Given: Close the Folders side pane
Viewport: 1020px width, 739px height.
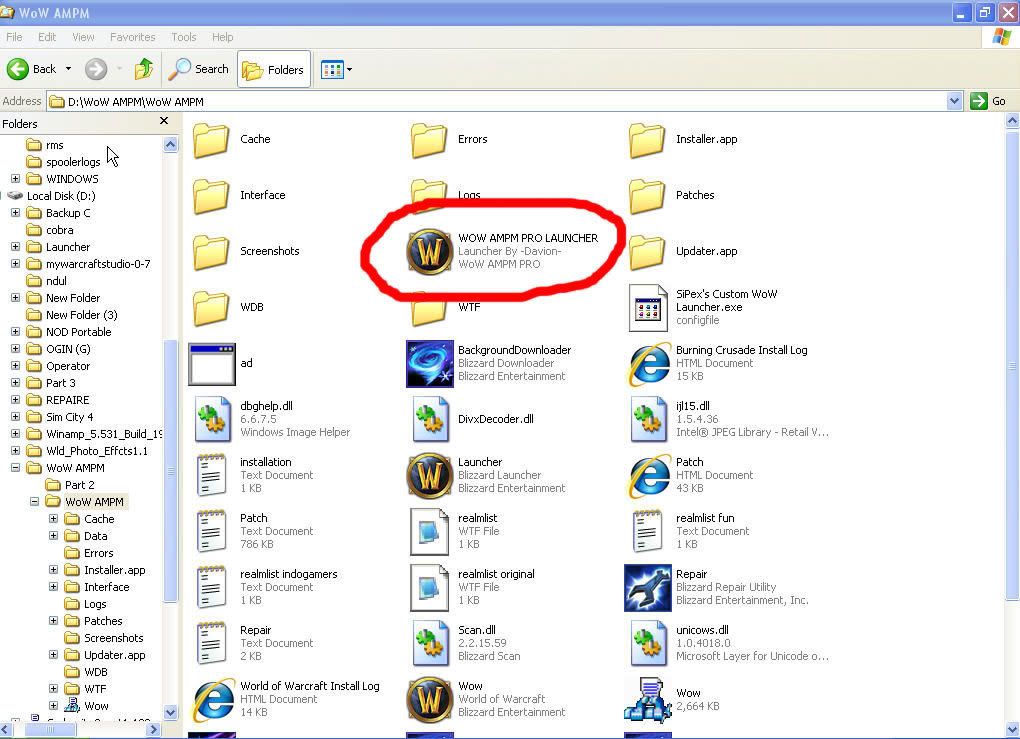Looking at the screenshot, I should click(x=164, y=121).
